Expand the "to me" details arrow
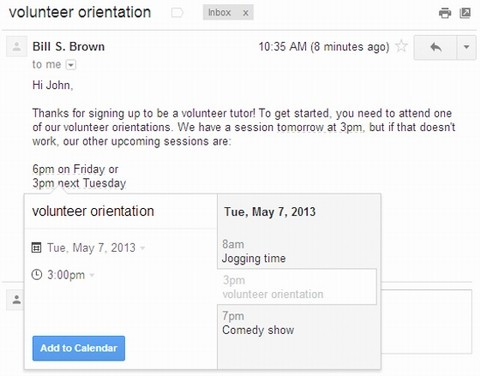Screen dimensions: 480x376 tap(71, 65)
